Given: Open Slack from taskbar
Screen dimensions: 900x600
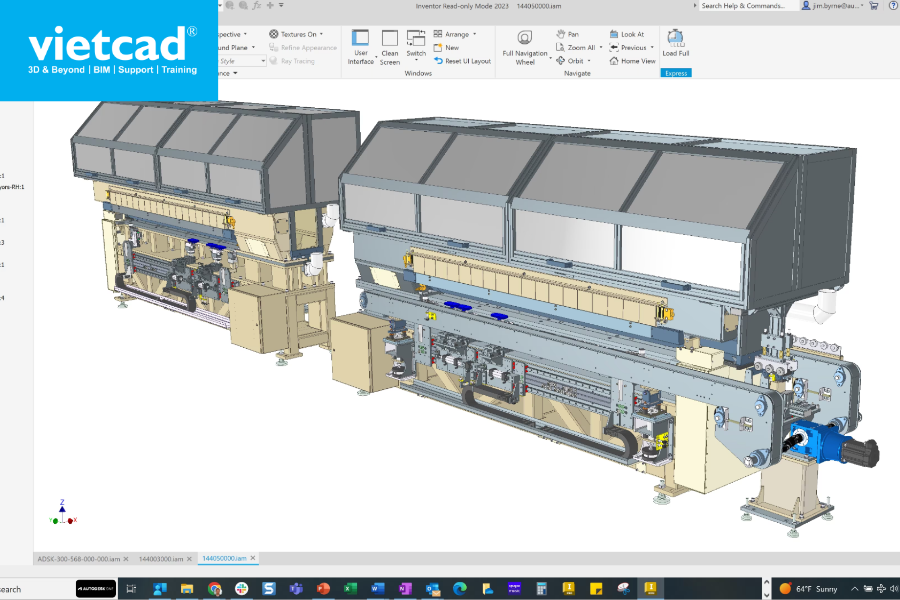Looking at the screenshot, I should 242,589.
